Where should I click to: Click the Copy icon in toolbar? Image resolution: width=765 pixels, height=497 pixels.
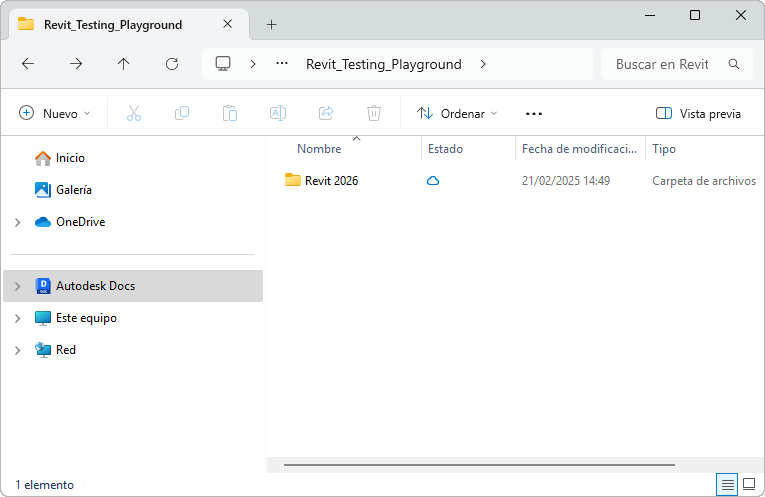(182, 114)
